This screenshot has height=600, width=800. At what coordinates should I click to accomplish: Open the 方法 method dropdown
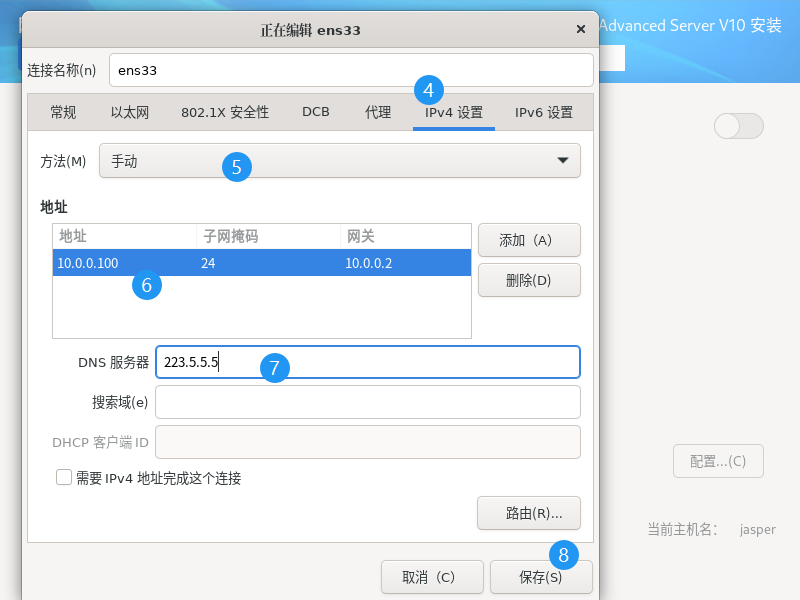(x=339, y=161)
